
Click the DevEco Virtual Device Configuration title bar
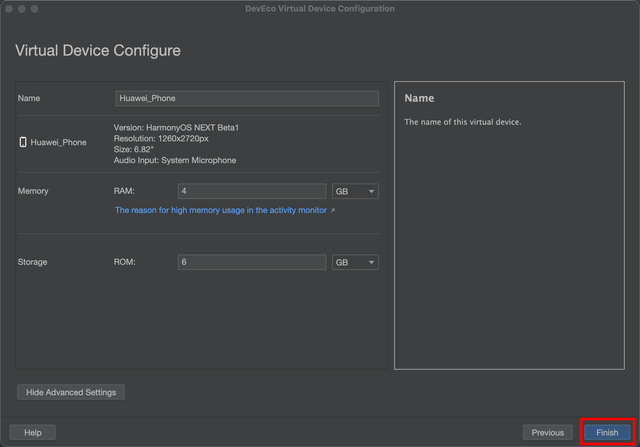point(320,9)
